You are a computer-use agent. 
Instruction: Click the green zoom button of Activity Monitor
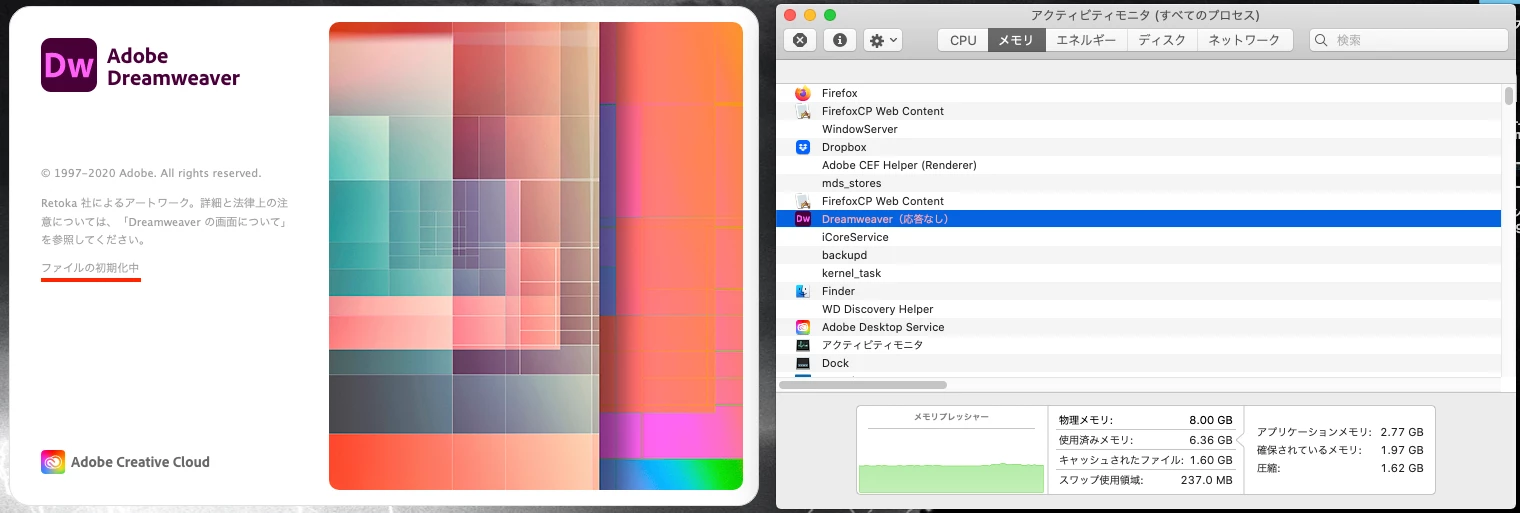pyautogui.click(x=830, y=14)
